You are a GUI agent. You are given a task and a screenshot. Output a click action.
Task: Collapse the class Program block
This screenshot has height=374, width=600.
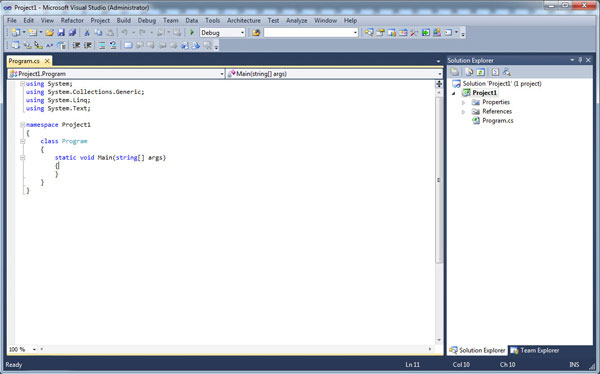[22, 141]
